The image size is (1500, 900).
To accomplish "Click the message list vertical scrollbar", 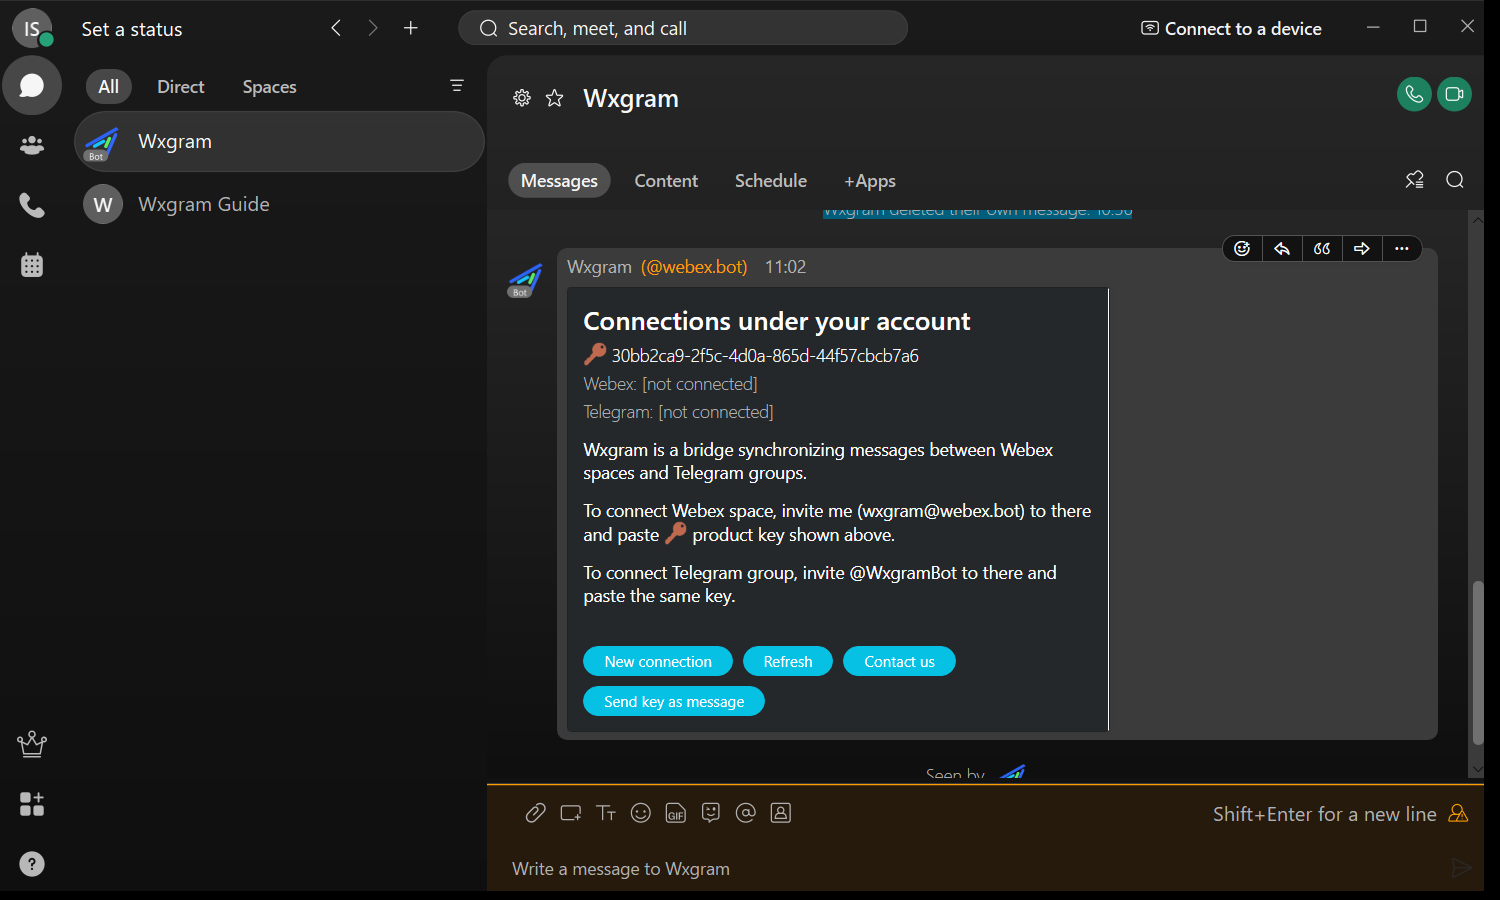I will [1477, 661].
